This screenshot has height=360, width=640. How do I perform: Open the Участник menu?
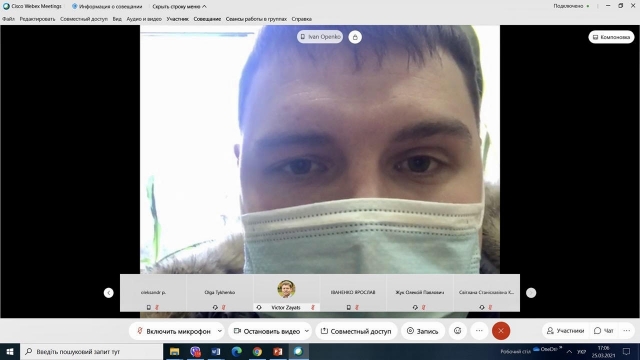tap(178, 19)
